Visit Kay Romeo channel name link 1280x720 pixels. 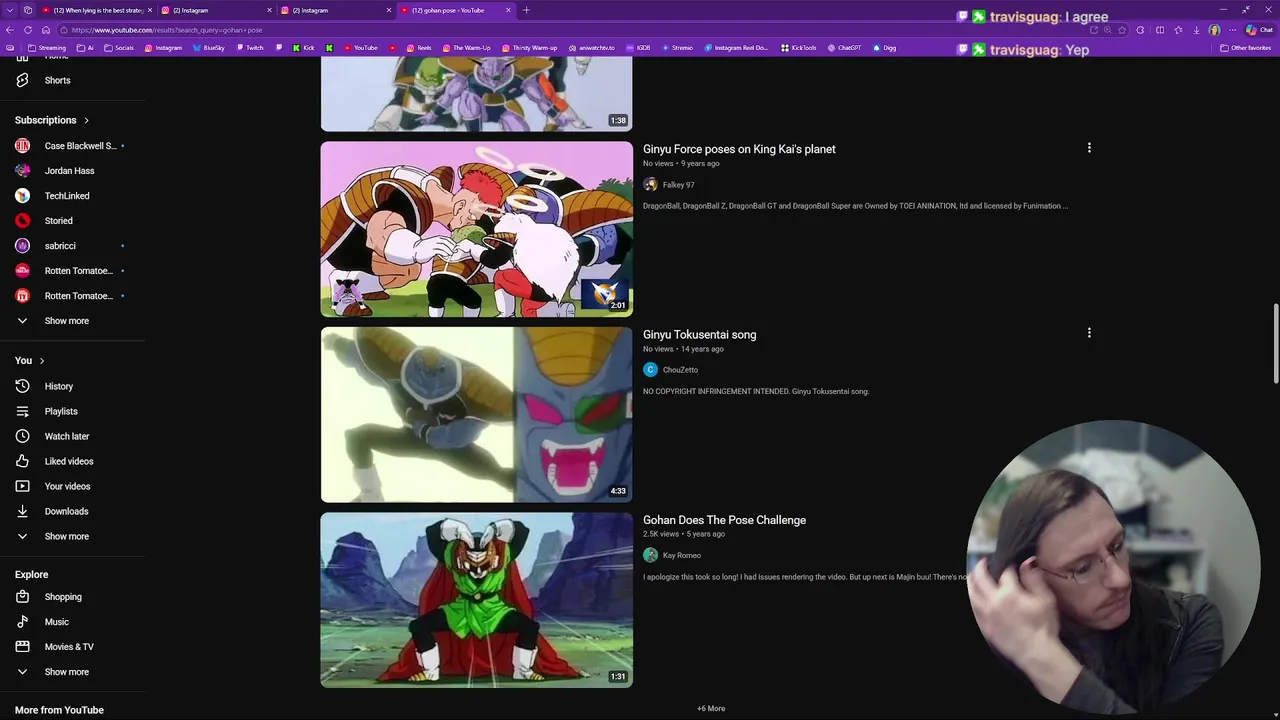(681, 555)
